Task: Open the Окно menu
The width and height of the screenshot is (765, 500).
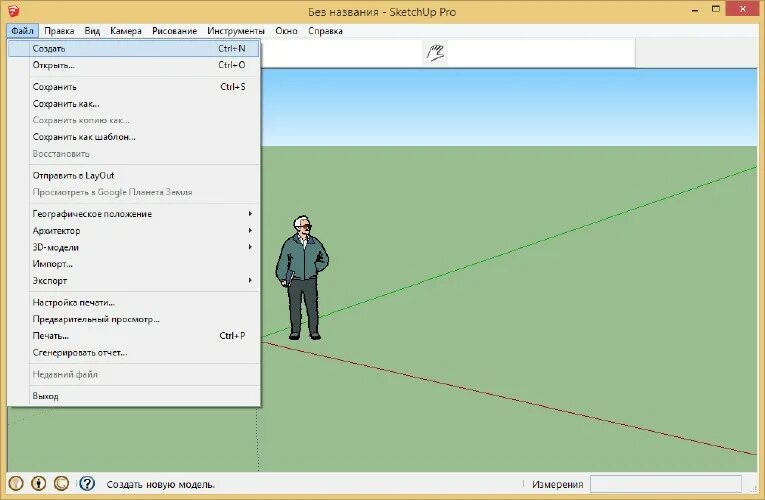Action: 286,31
